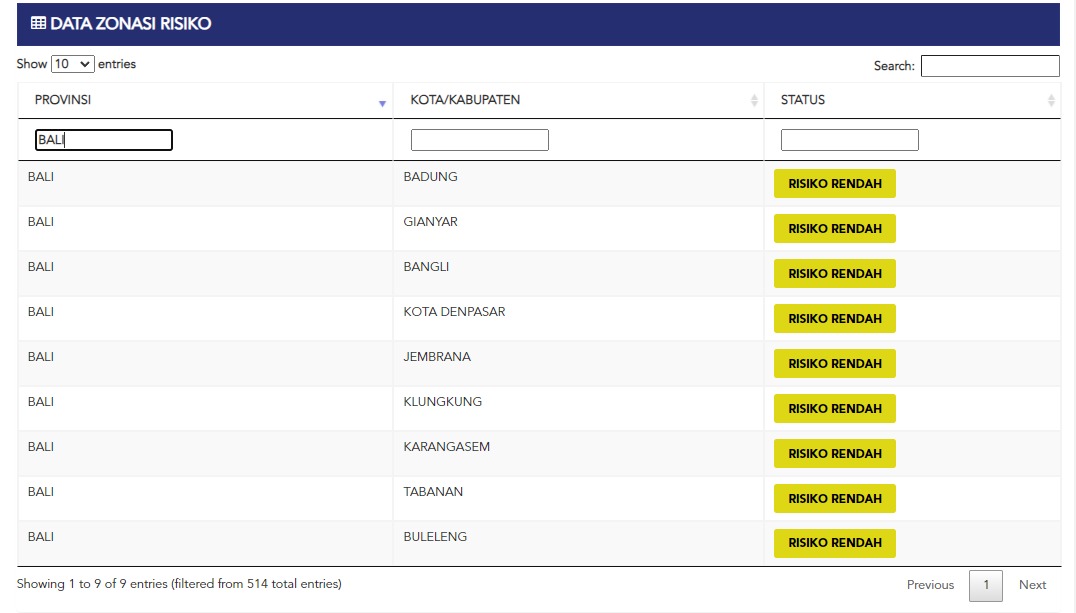The image size is (1076, 613).
Task: Sort by the PROVINSI column header
Action: click(63, 100)
